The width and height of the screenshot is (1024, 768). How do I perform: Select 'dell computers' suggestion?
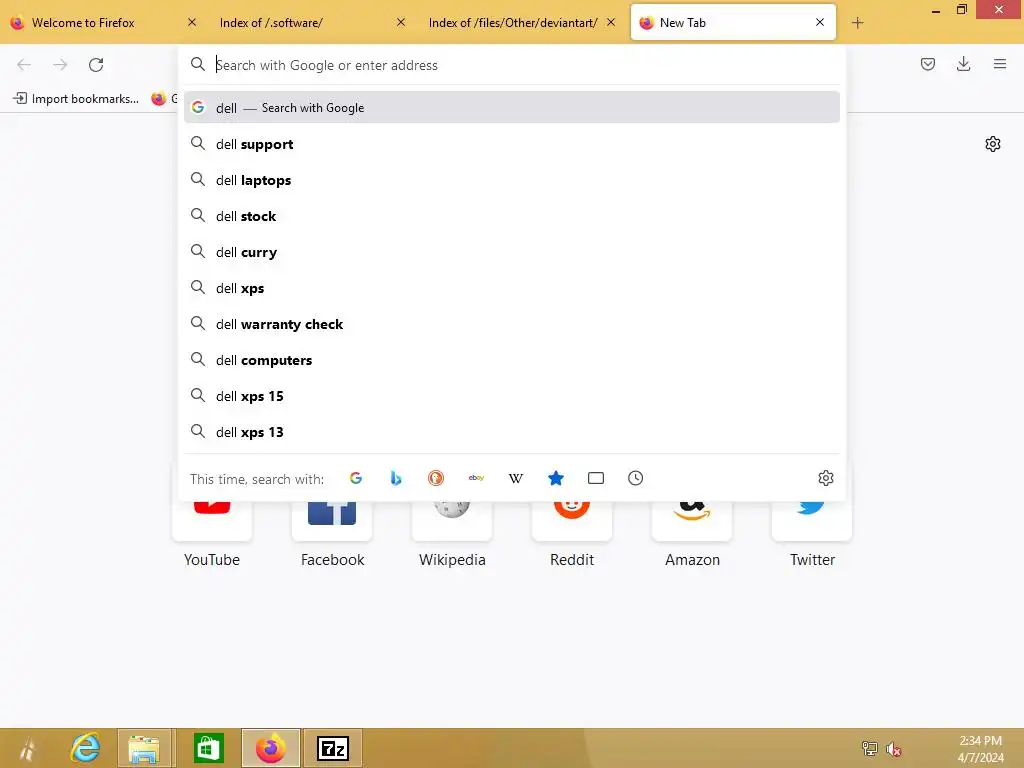point(512,360)
